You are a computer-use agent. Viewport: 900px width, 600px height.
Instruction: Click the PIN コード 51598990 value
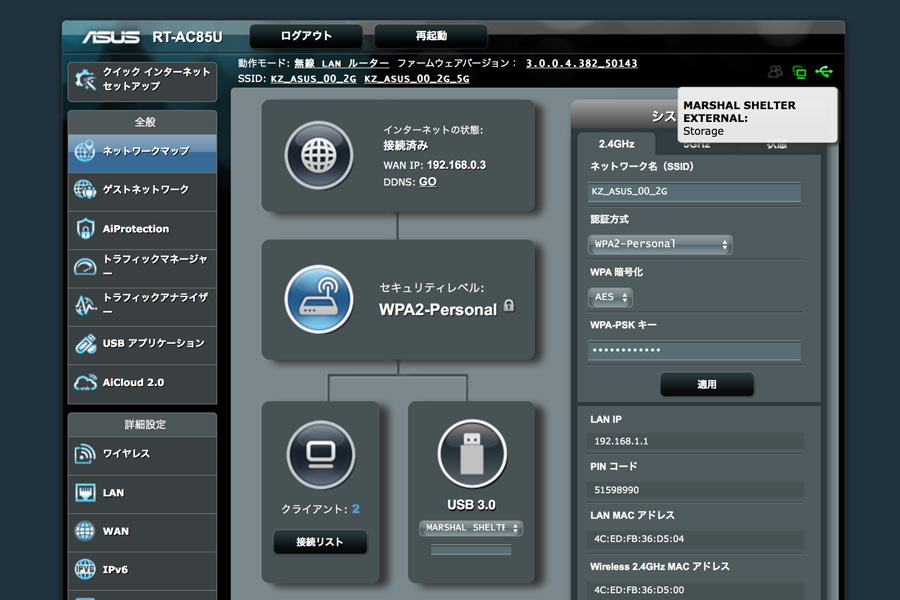pos(616,490)
